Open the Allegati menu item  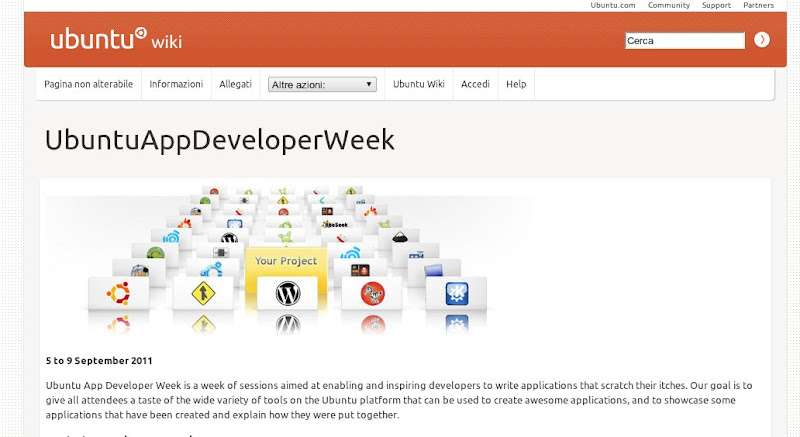[235, 84]
